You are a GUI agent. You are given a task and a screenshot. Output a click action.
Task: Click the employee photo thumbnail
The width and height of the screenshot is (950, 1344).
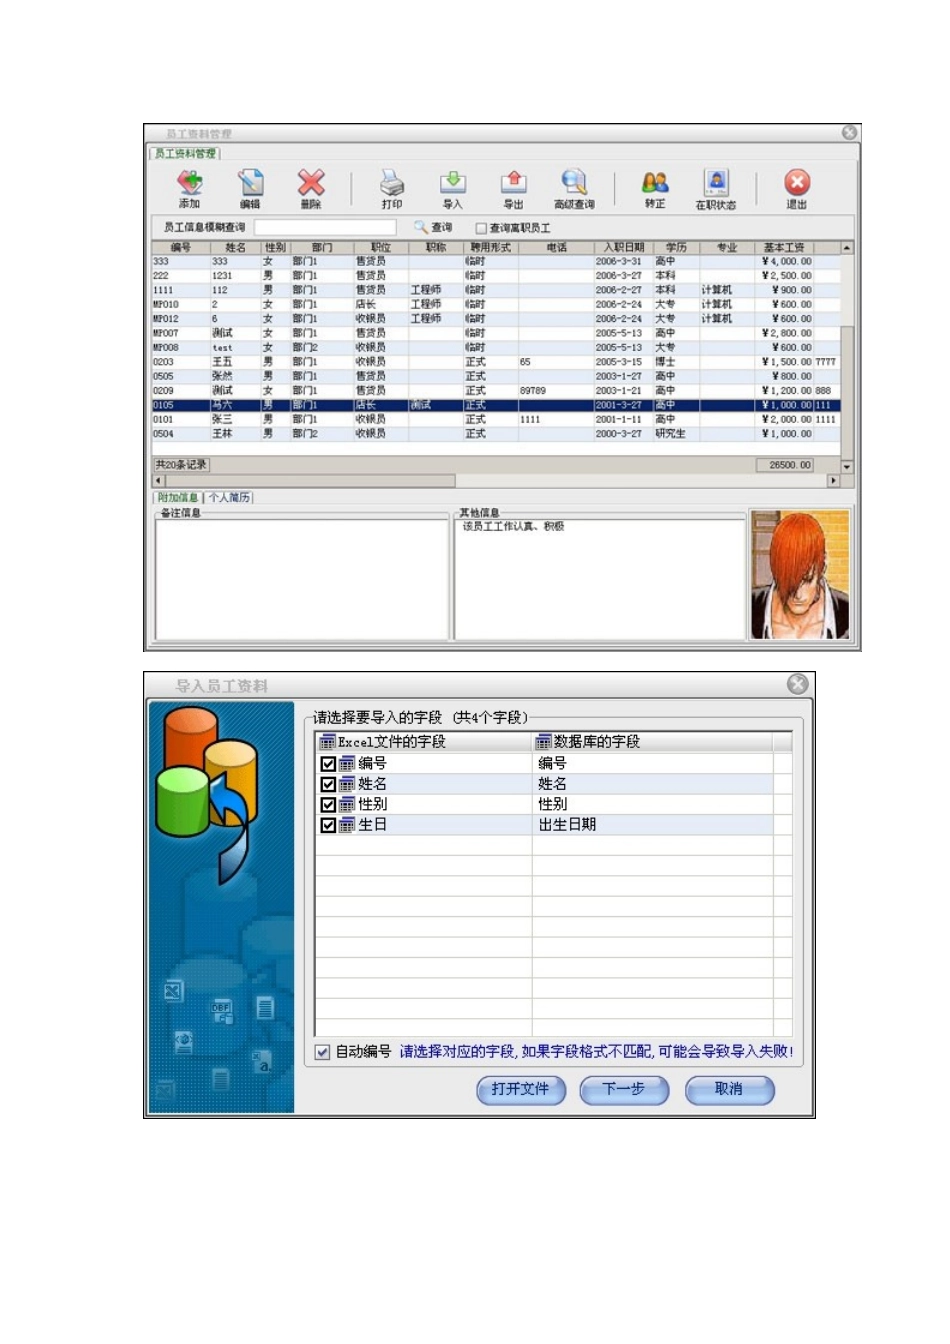[x=800, y=575]
